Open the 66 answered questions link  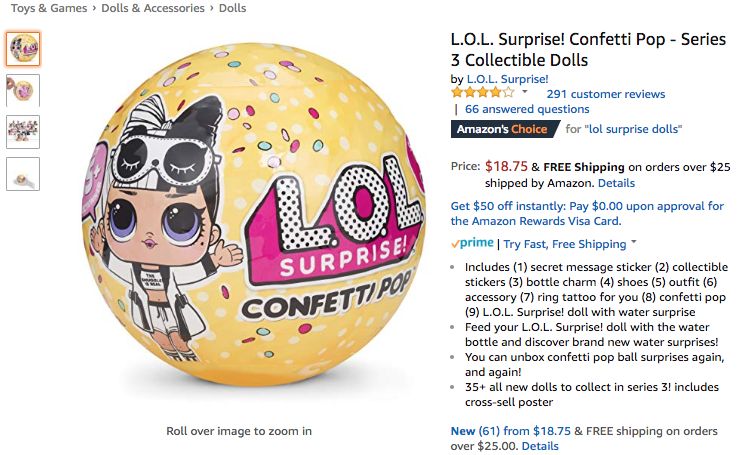click(527, 109)
